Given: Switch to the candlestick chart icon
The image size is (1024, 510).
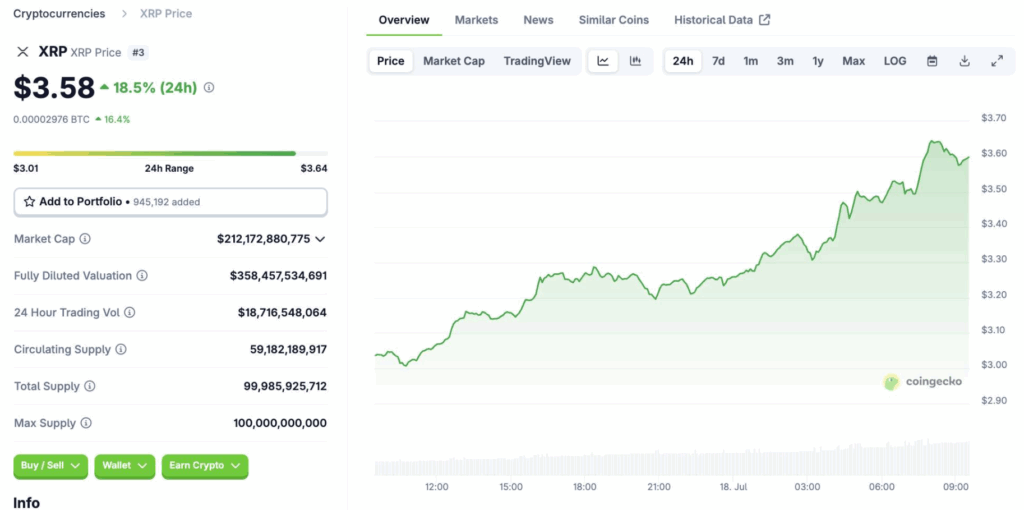Looking at the screenshot, I should (x=635, y=61).
